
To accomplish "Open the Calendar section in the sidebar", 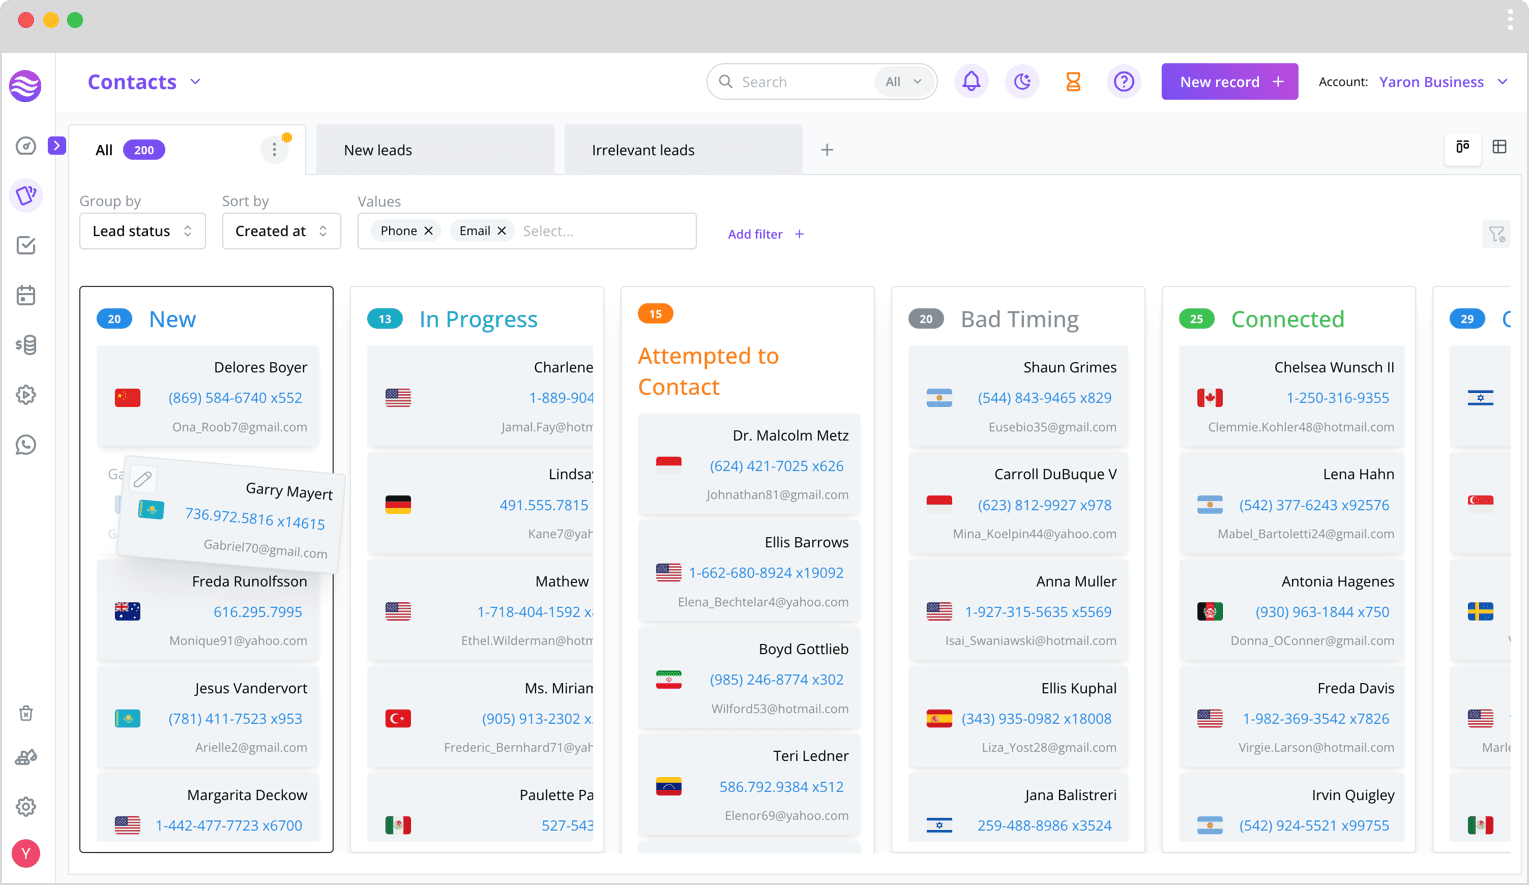I will tap(26, 295).
